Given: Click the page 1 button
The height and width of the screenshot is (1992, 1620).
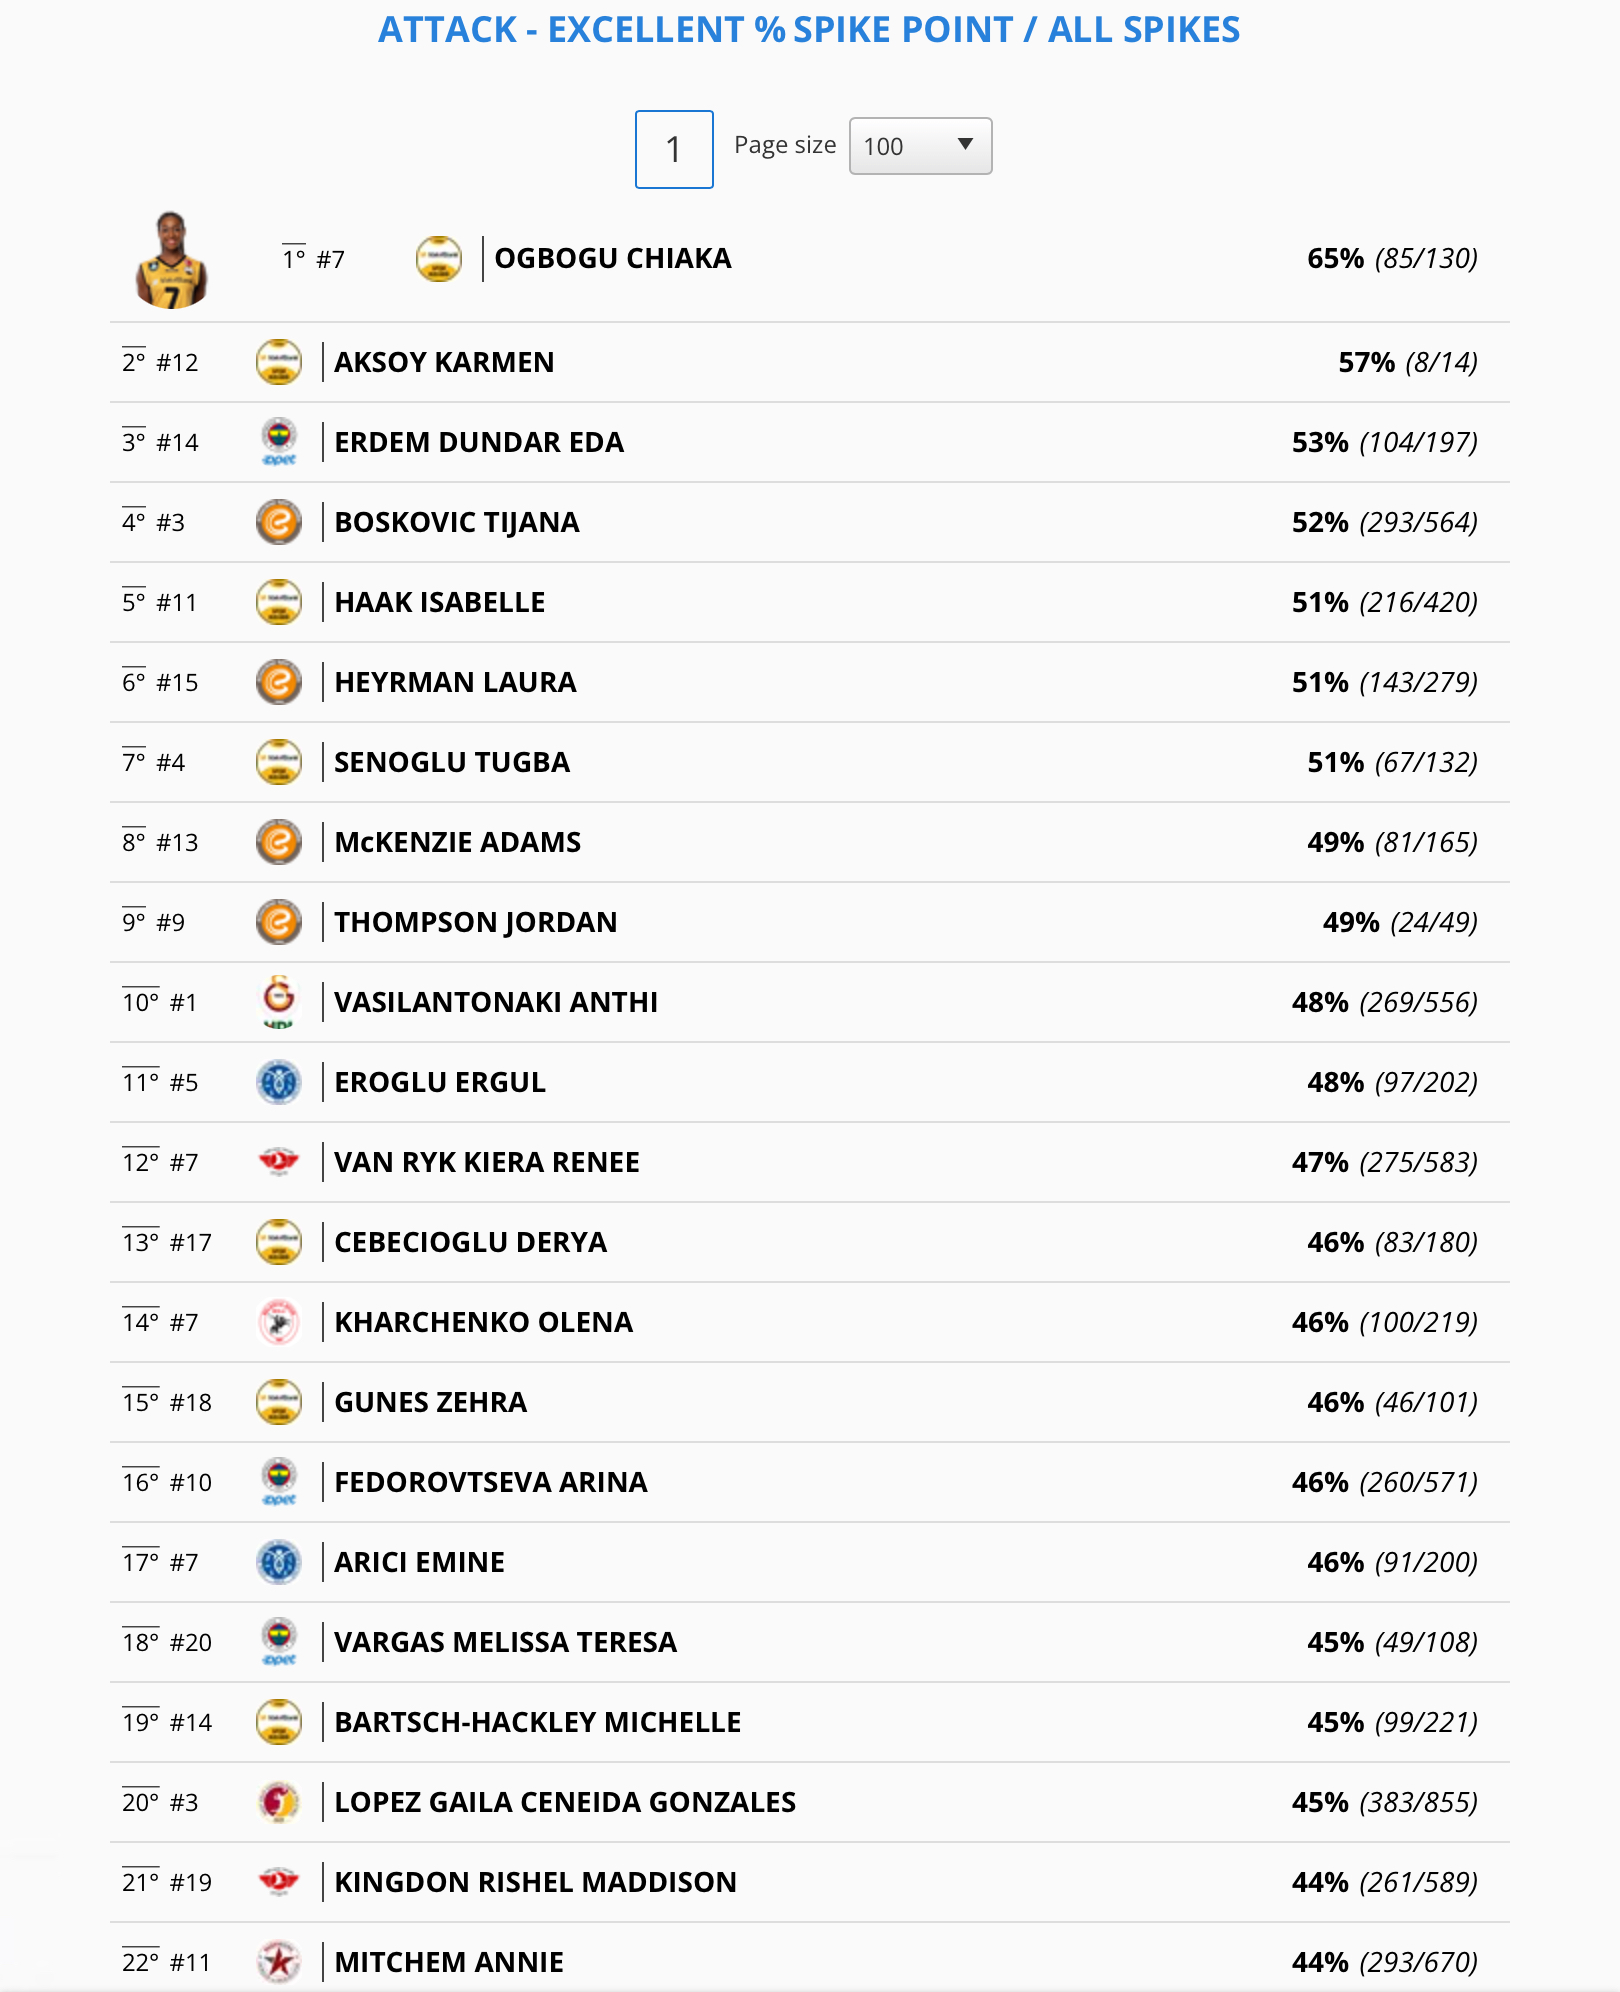Looking at the screenshot, I should point(674,149).
